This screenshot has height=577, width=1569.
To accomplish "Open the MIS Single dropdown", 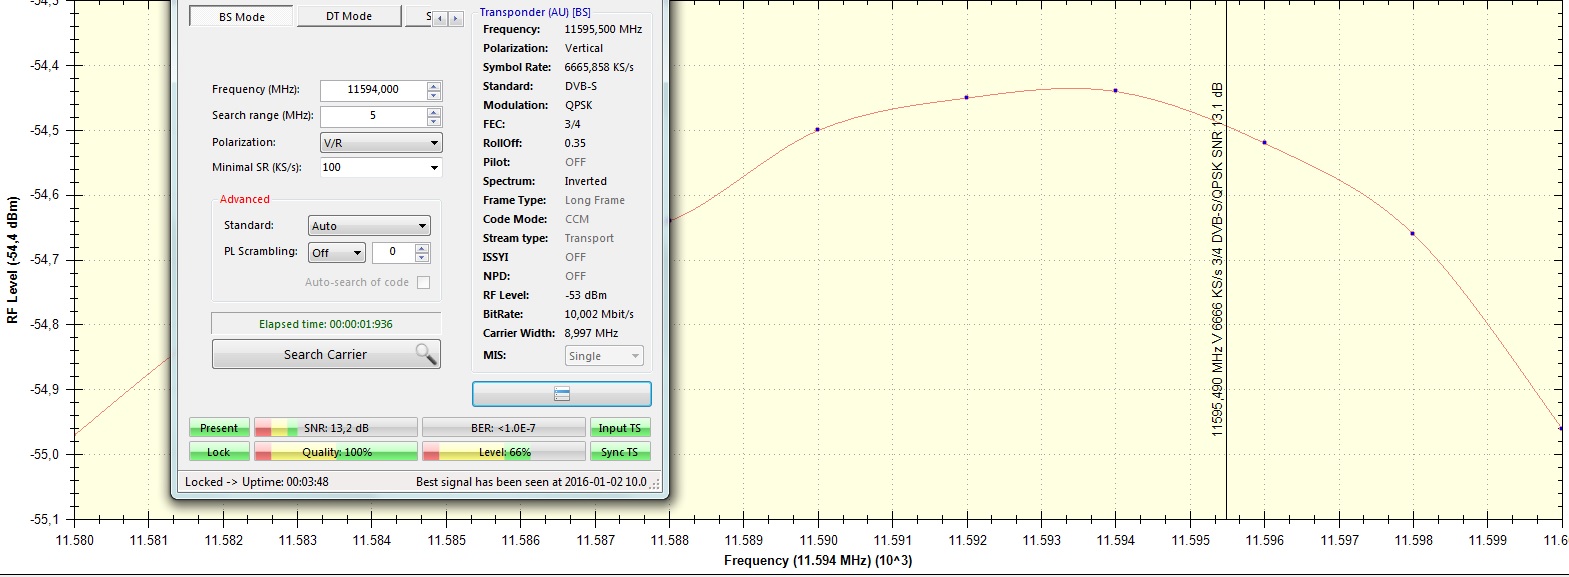I will 604,356.
